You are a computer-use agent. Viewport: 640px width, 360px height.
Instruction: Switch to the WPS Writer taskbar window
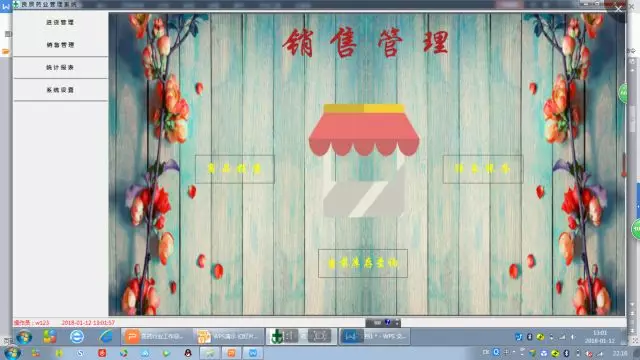click(x=374, y=337)
